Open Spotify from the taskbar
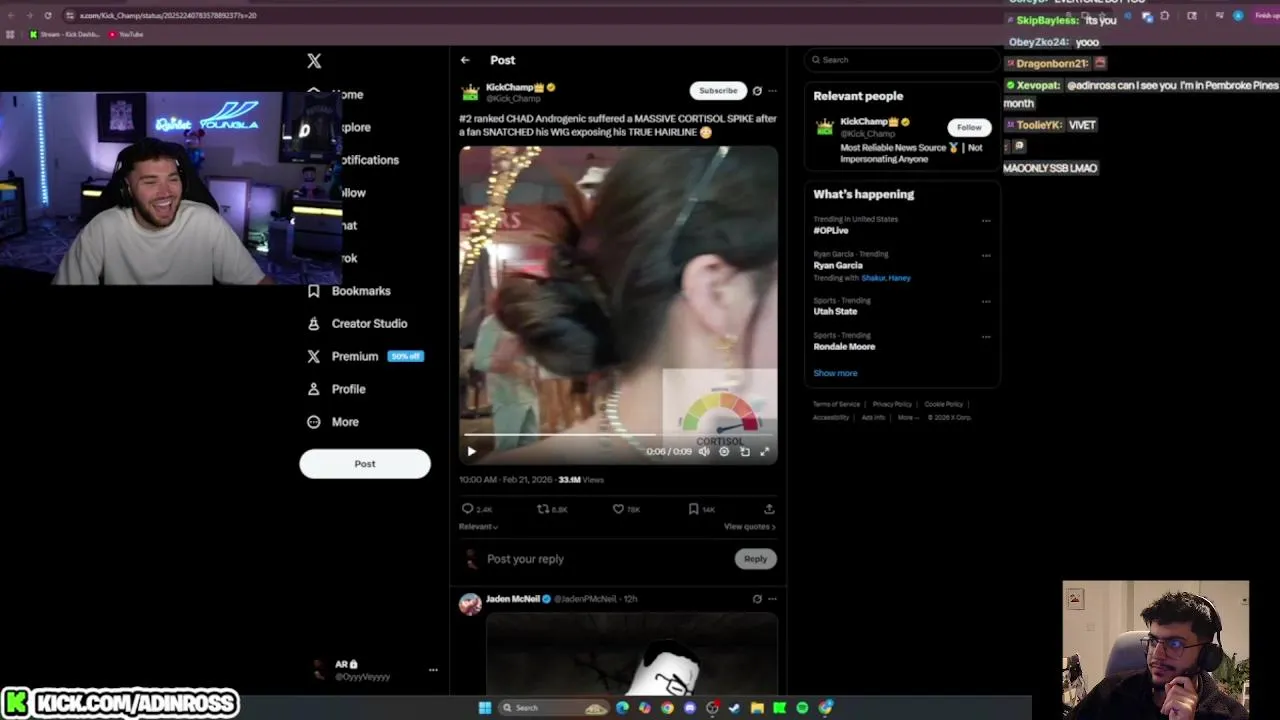 (802, 708)
